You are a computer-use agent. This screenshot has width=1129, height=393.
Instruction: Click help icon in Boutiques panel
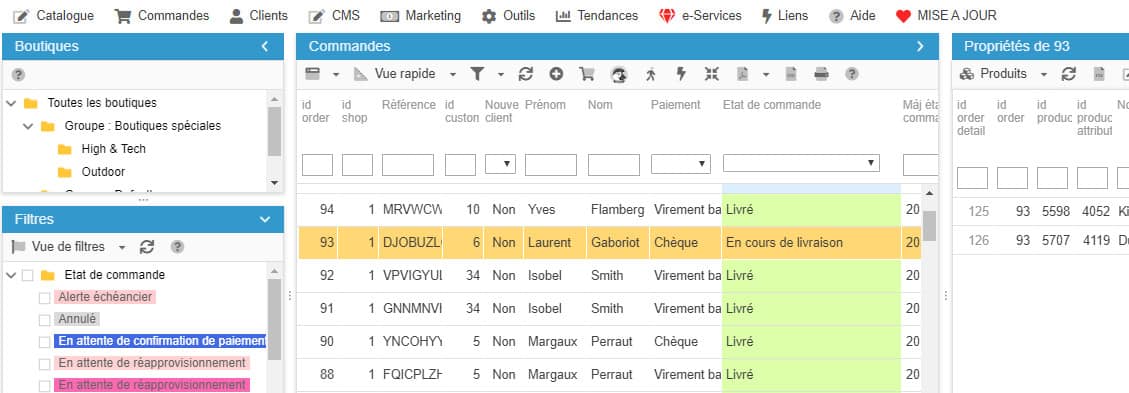pos(19,75)
